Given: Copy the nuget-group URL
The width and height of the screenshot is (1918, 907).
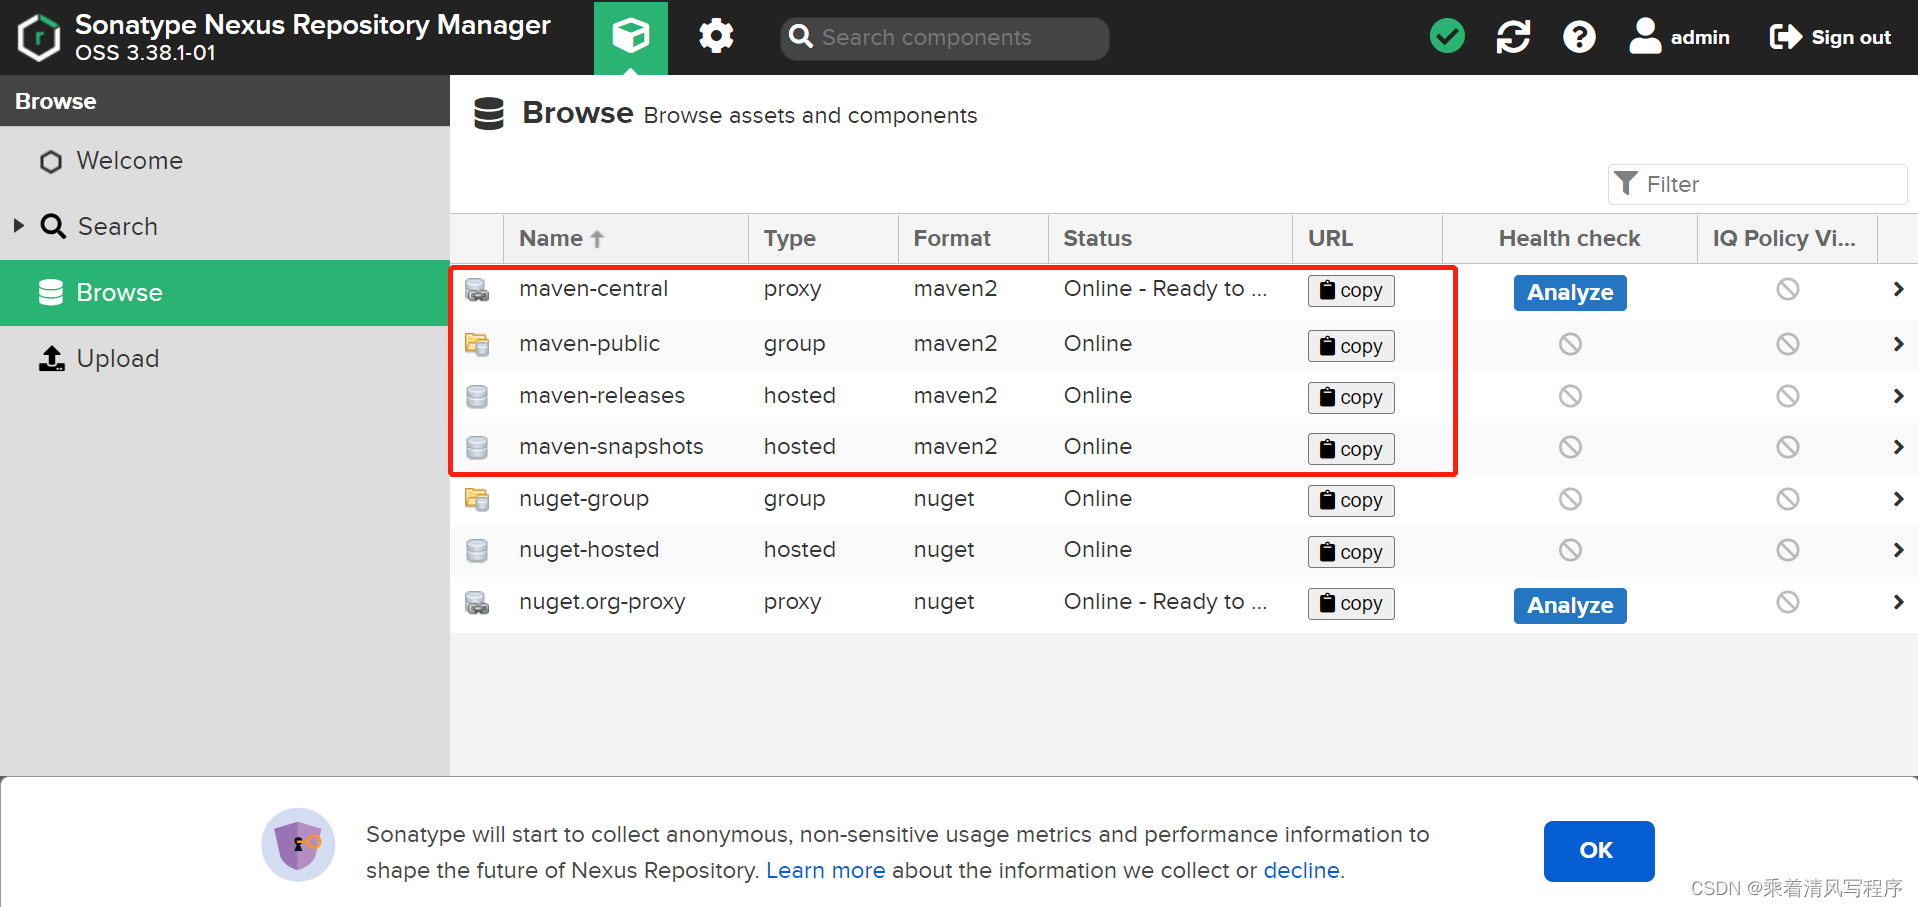Looking at the screenshot, I should 1351,500.
